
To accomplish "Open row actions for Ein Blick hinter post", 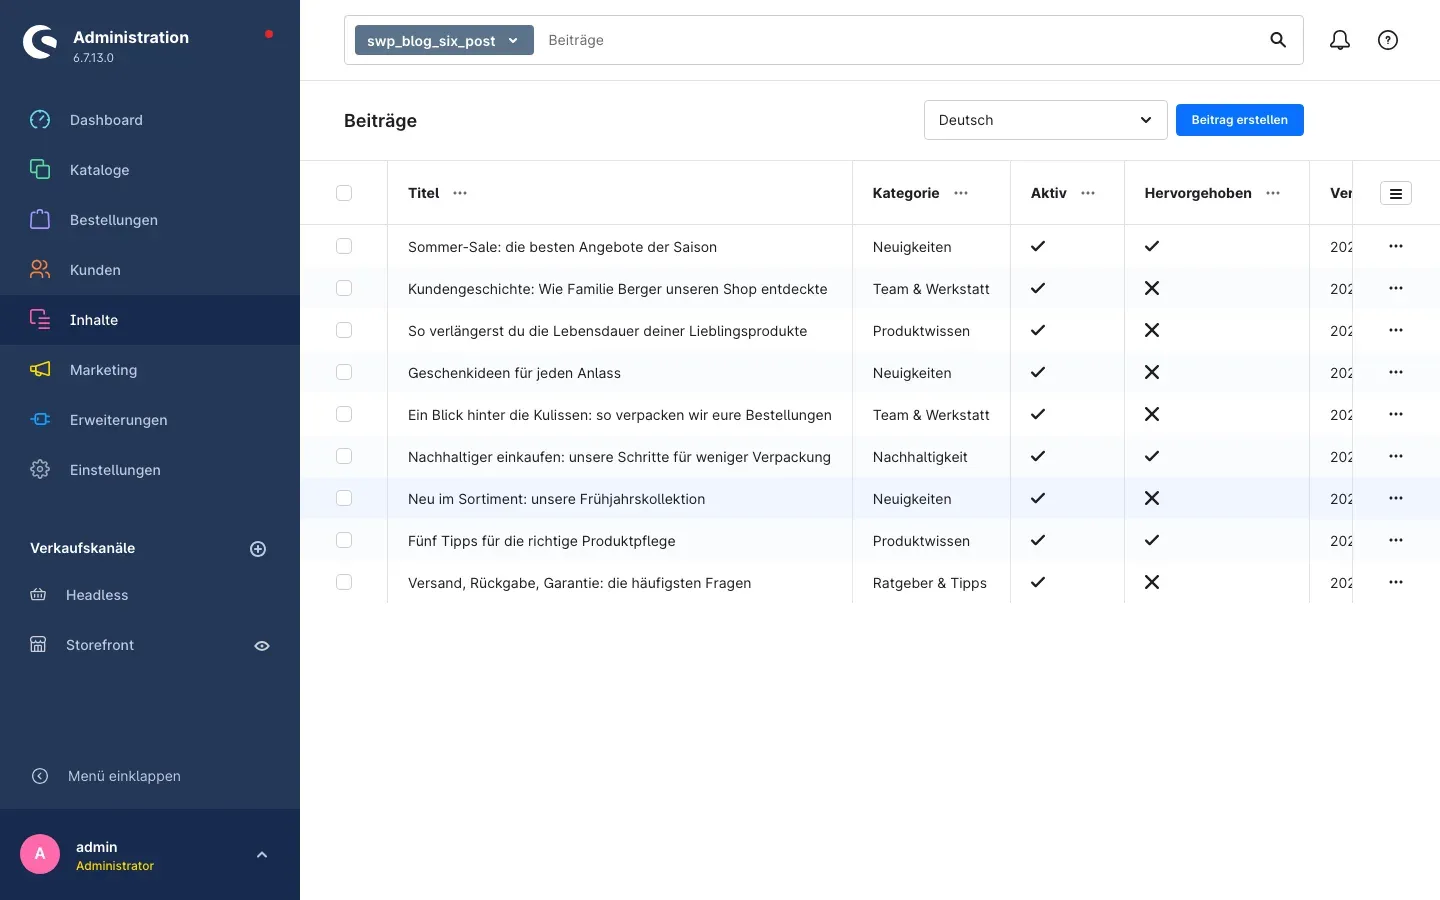I will tap(1396, 414).
